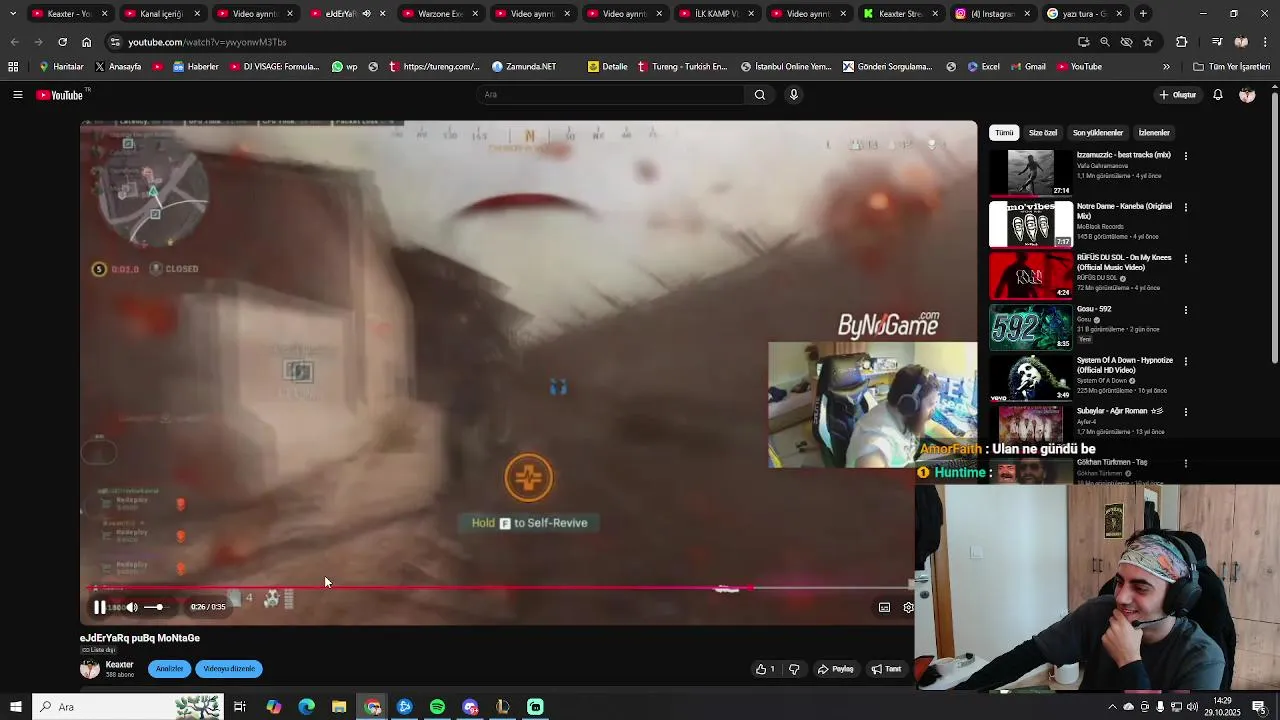Open RÜFÜS DU SOL On My Knees thumbnail

(1031, 275)
